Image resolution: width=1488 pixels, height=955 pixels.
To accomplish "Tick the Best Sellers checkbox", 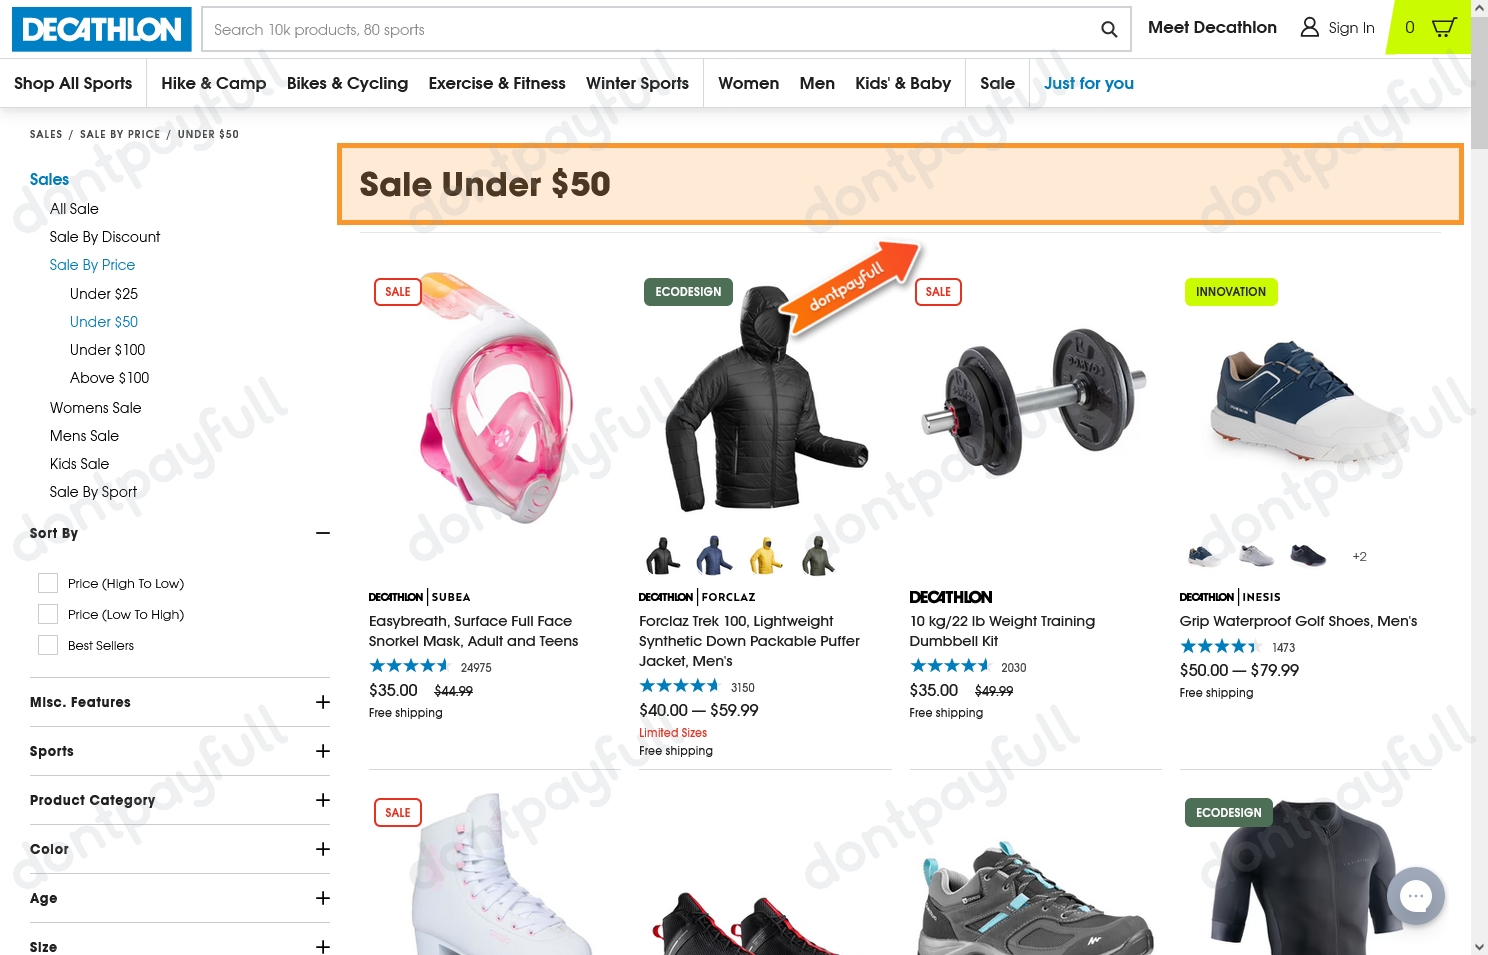I will 48,645.
